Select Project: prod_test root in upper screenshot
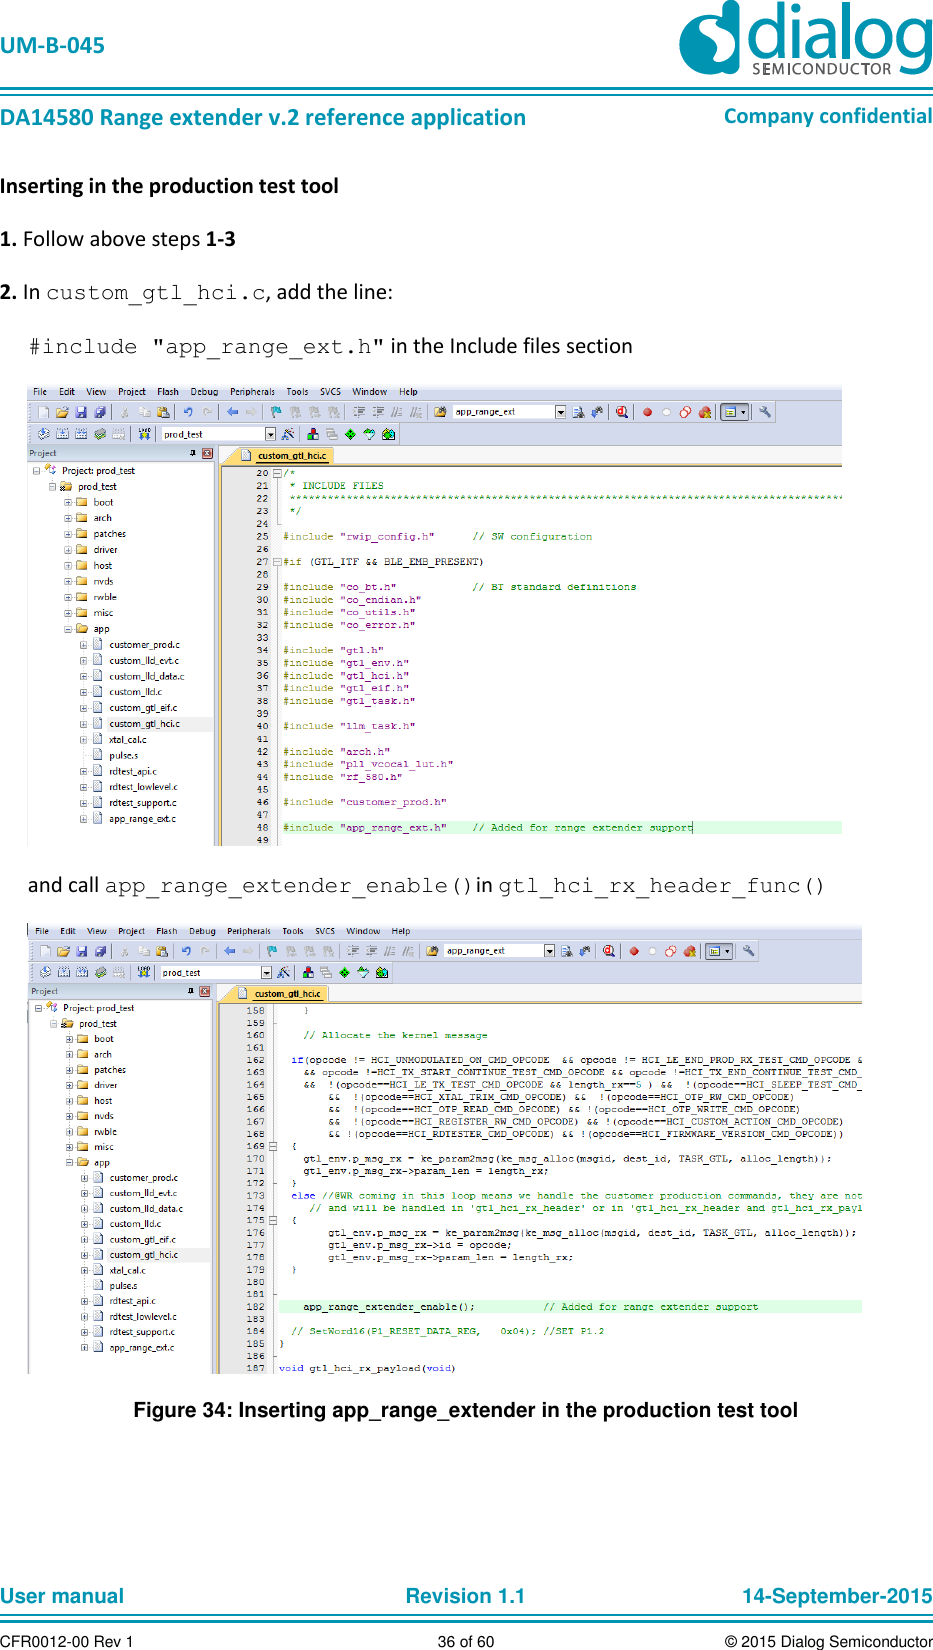 [97, 471]
